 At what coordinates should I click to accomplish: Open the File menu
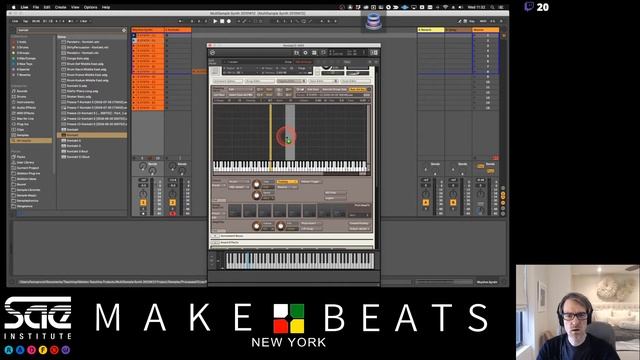[x=36, y=7]
